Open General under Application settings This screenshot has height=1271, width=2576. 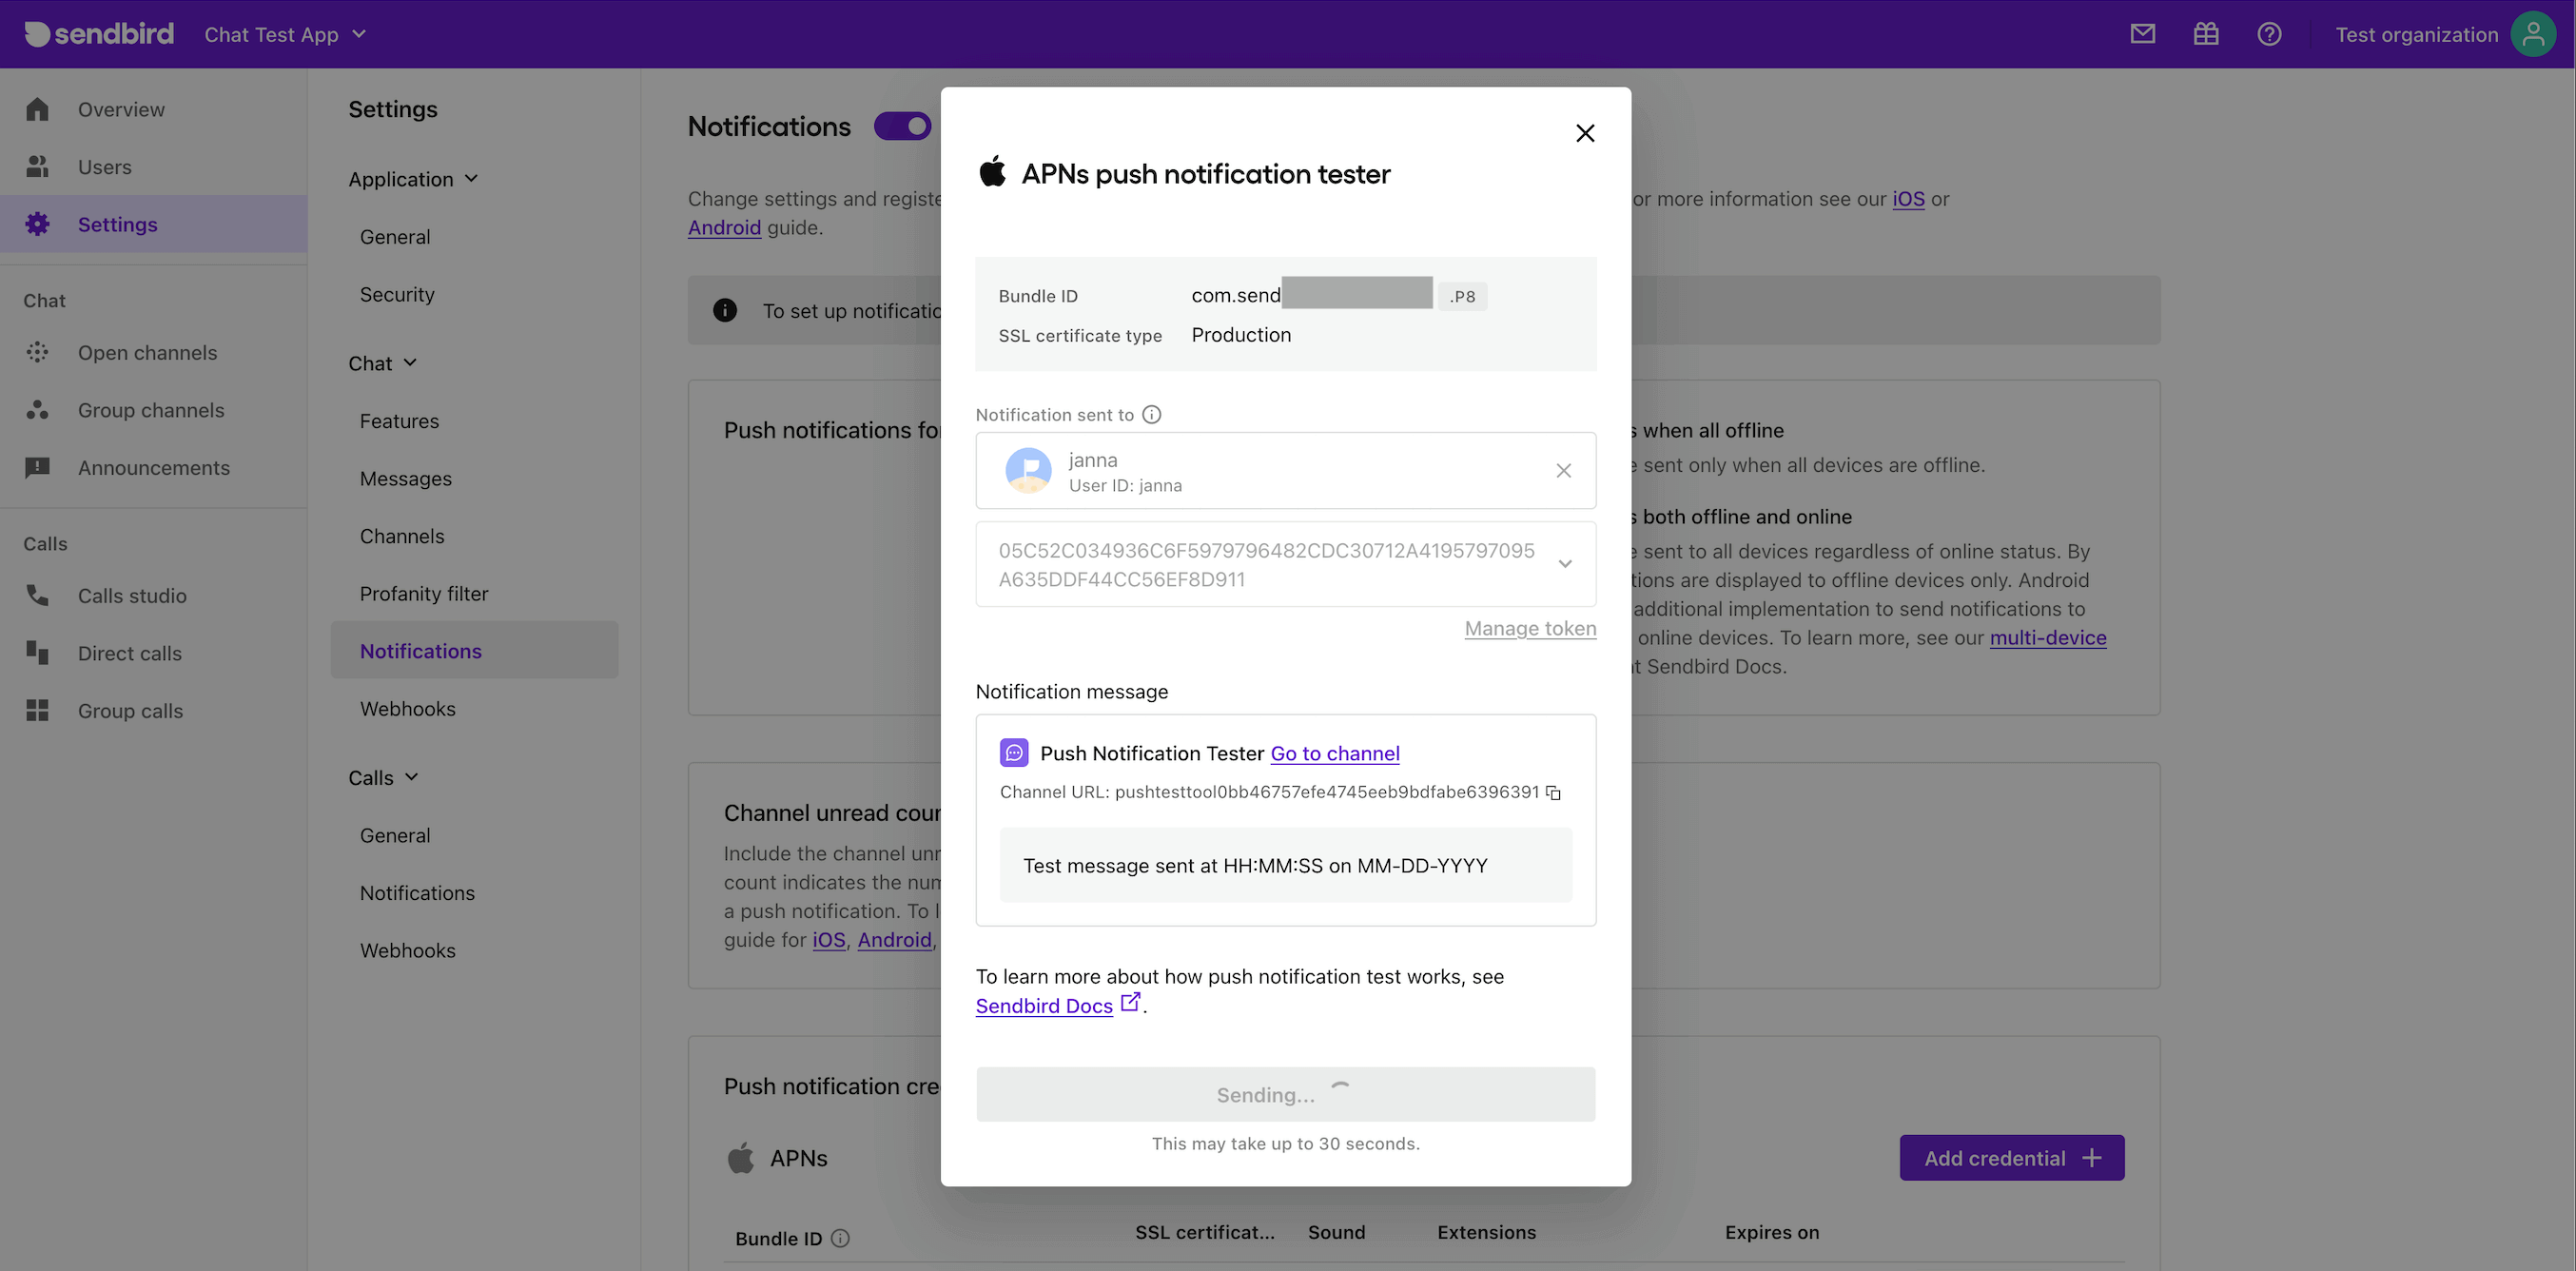395,236
